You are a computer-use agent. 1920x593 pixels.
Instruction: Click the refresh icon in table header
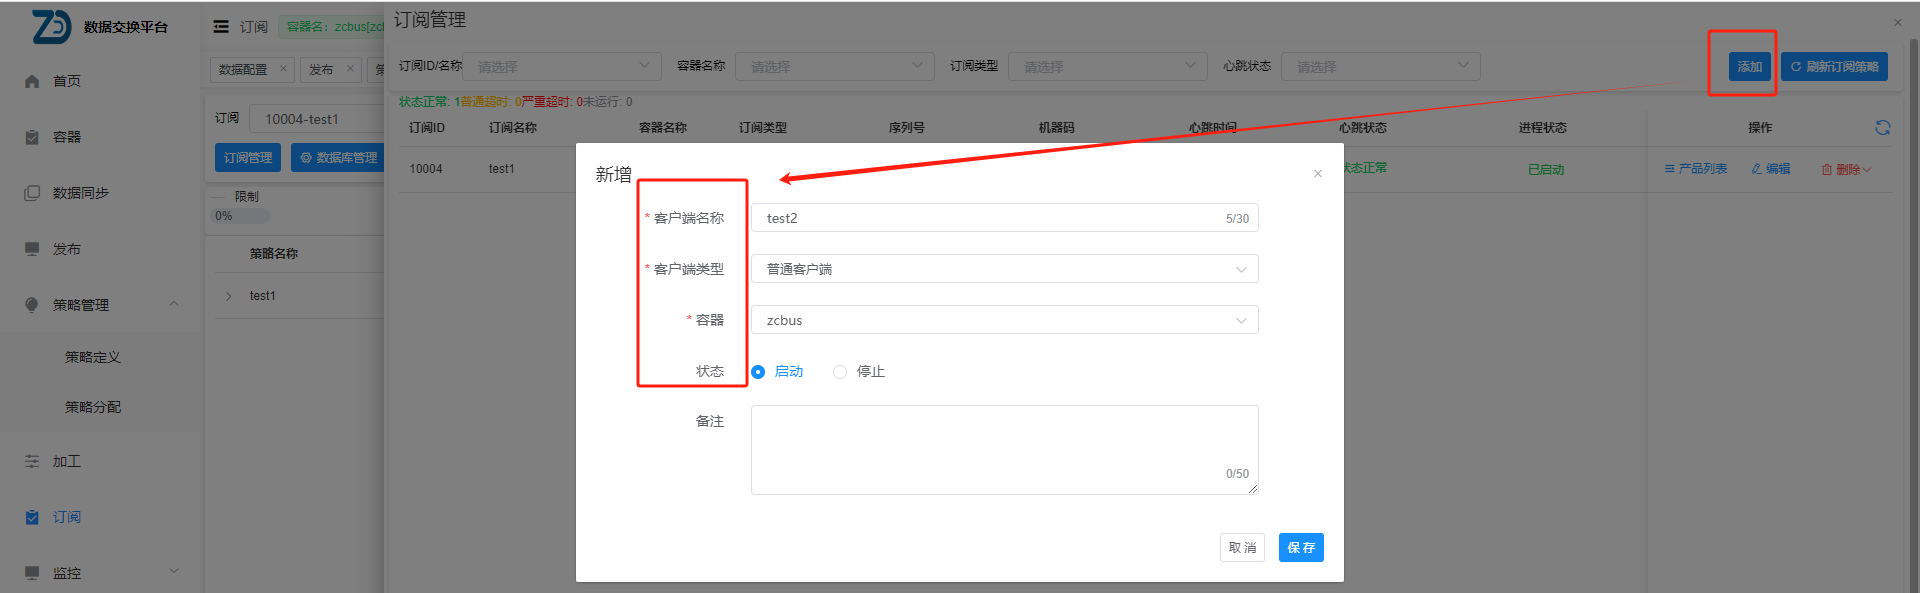[x=1882, y=127]
